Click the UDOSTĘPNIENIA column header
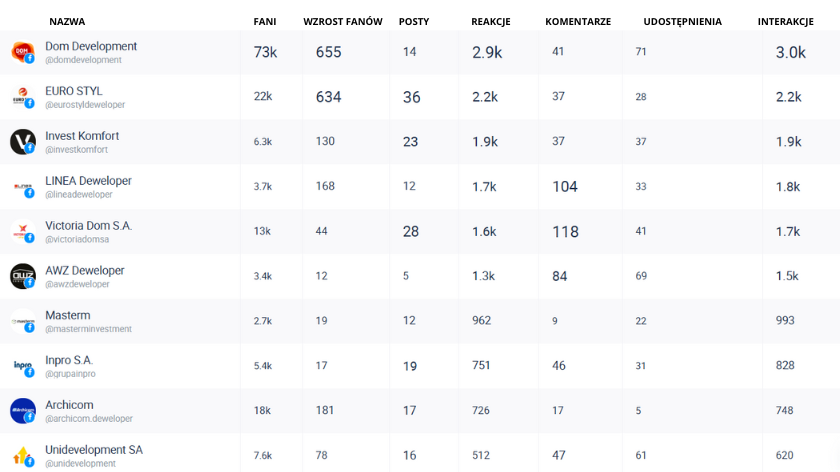 tap(682, 21)
